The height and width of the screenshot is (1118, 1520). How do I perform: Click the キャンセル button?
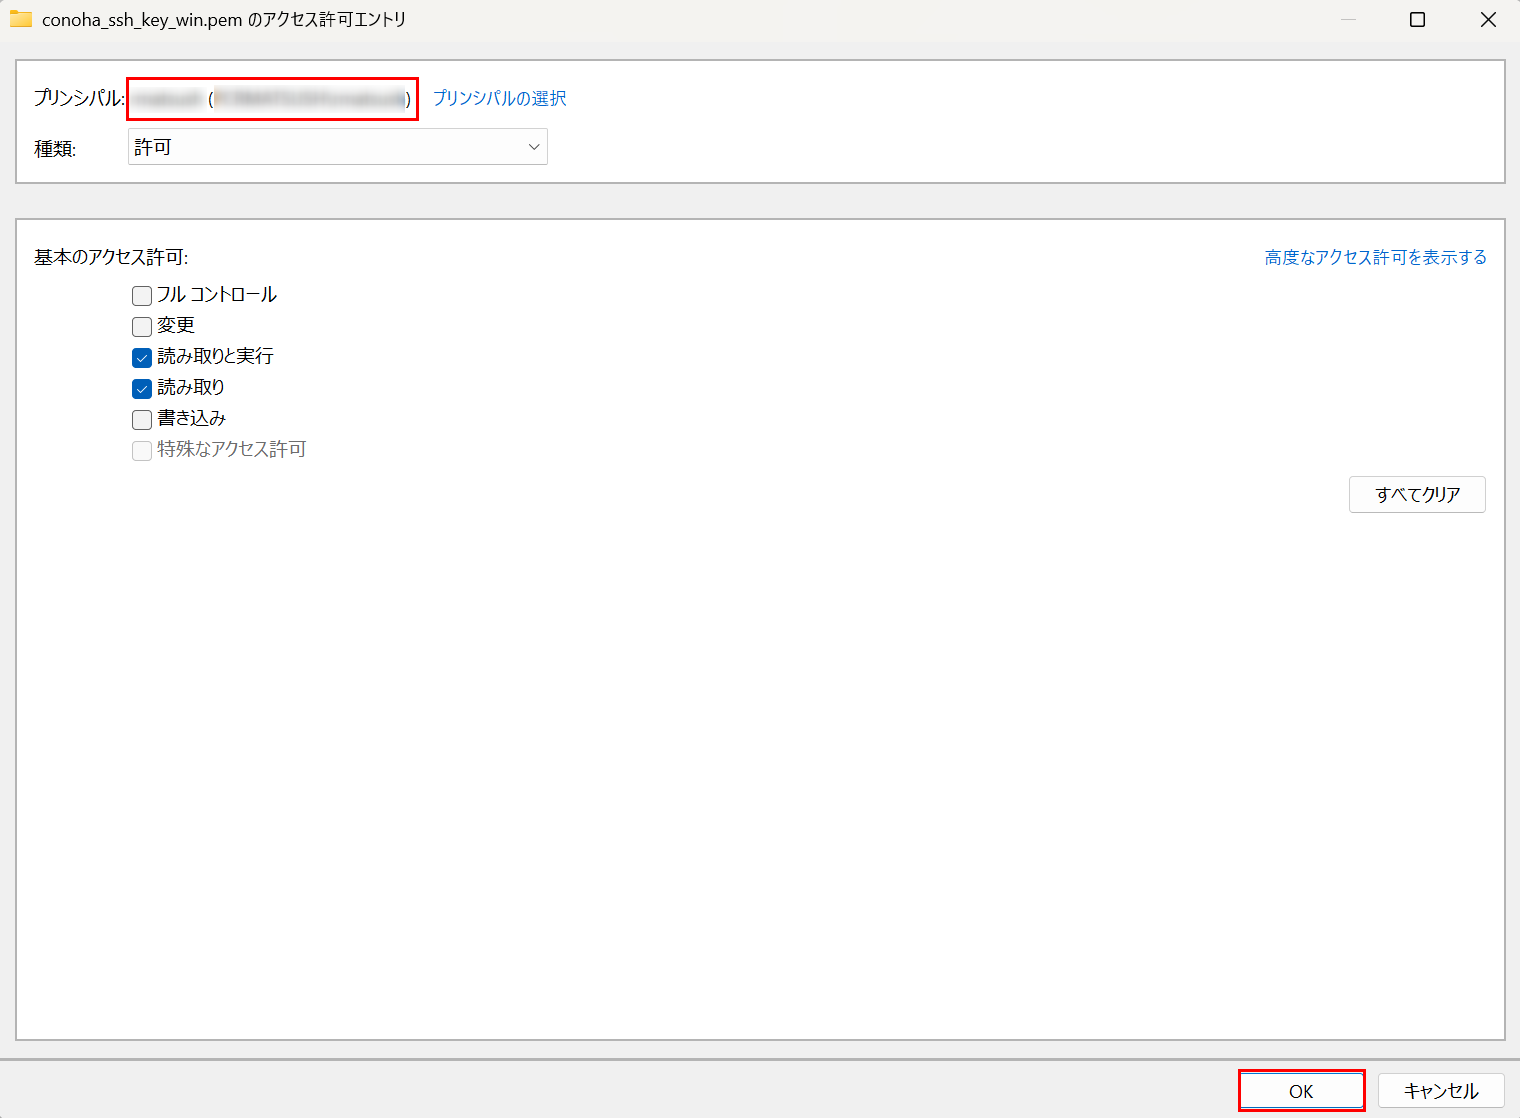[x=1440, y=1091]
